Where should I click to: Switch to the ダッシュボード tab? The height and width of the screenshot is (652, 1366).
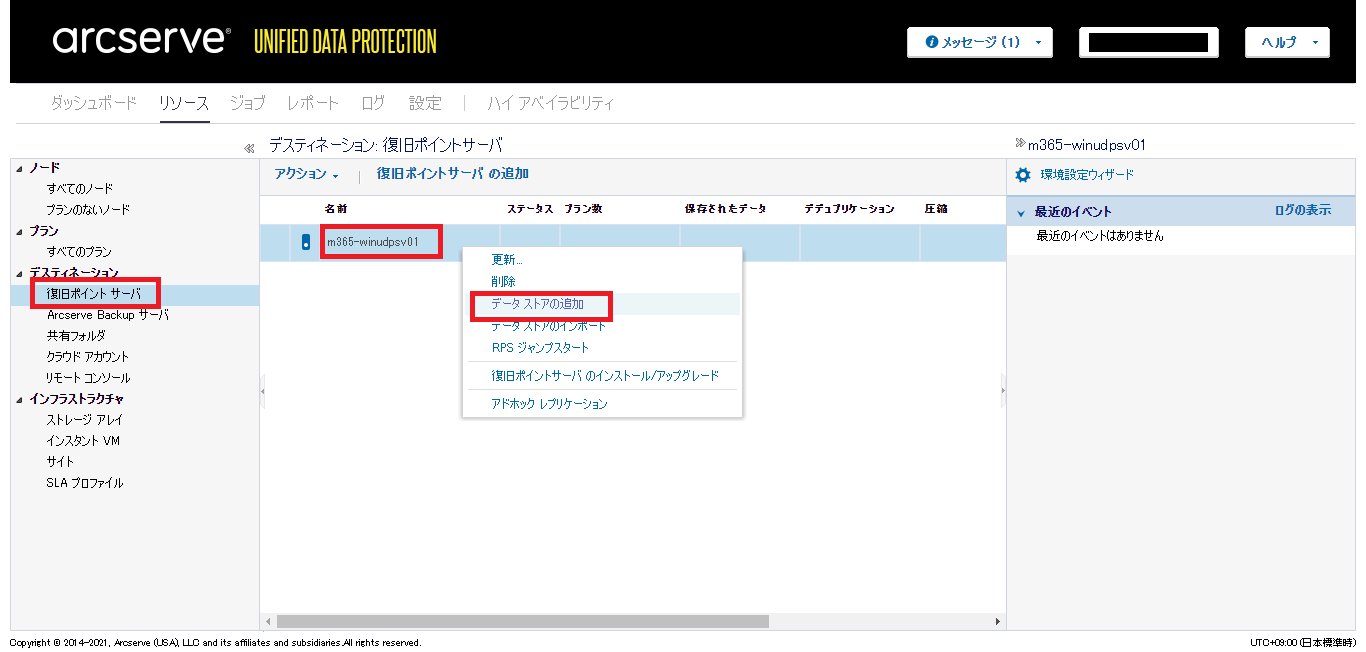pos(94,103)
